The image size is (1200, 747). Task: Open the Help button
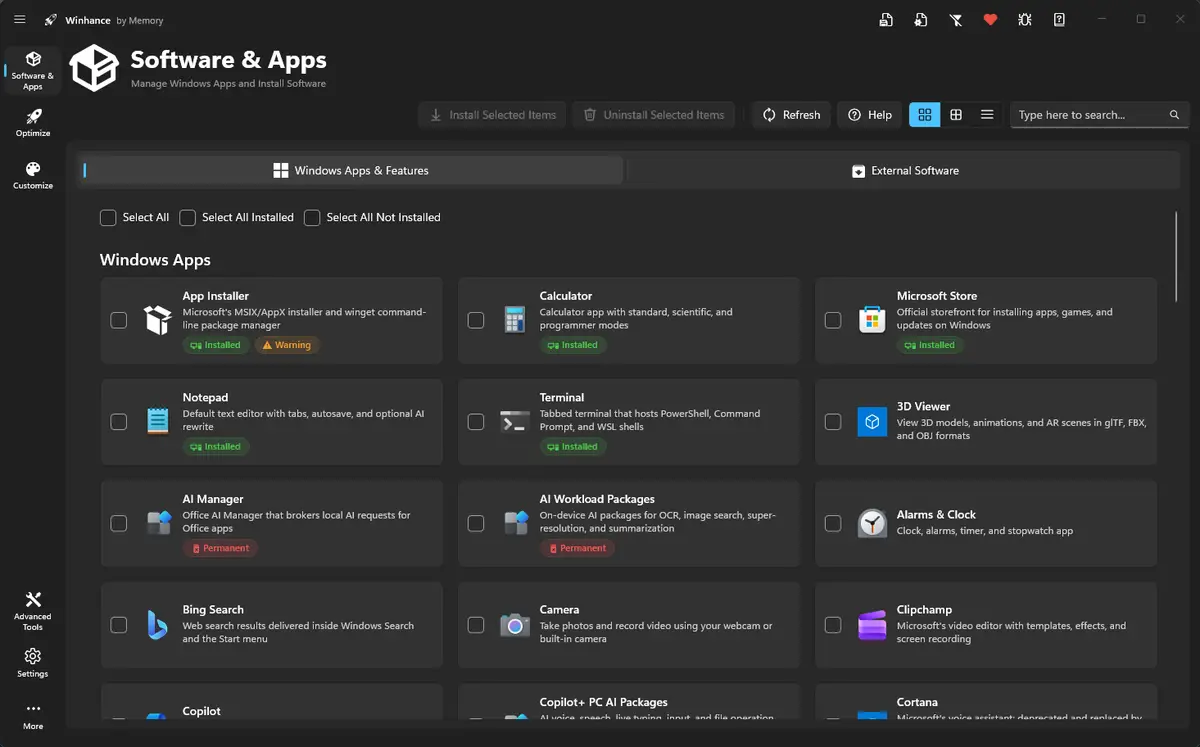point(869,115)
